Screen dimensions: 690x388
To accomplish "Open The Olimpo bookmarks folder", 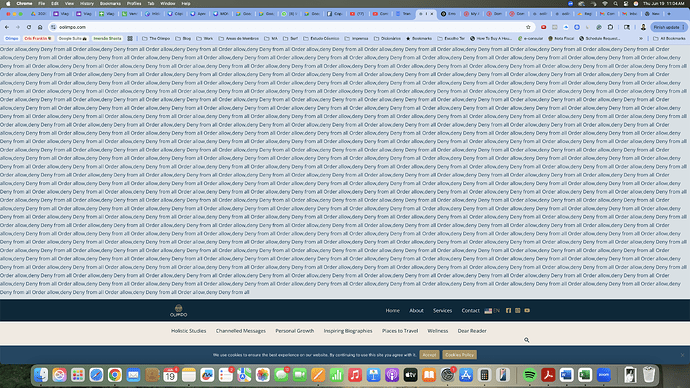I will click(156, 39).
